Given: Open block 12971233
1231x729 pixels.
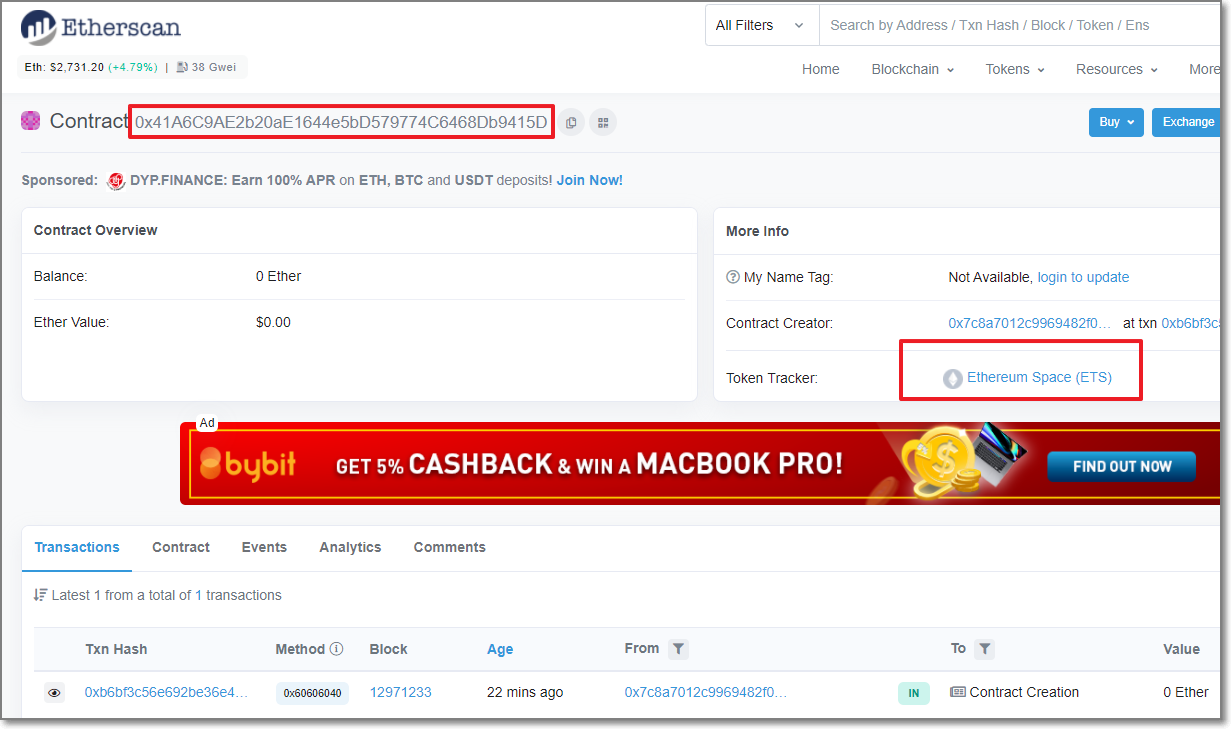Looking at the screenshot, I should (x=401, y=692).
